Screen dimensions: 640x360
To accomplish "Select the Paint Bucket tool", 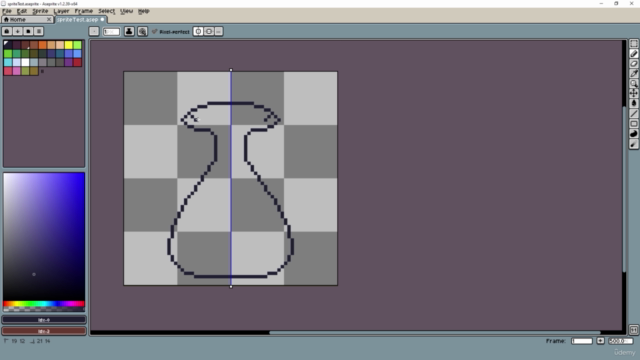I will (x=633, y=104).
